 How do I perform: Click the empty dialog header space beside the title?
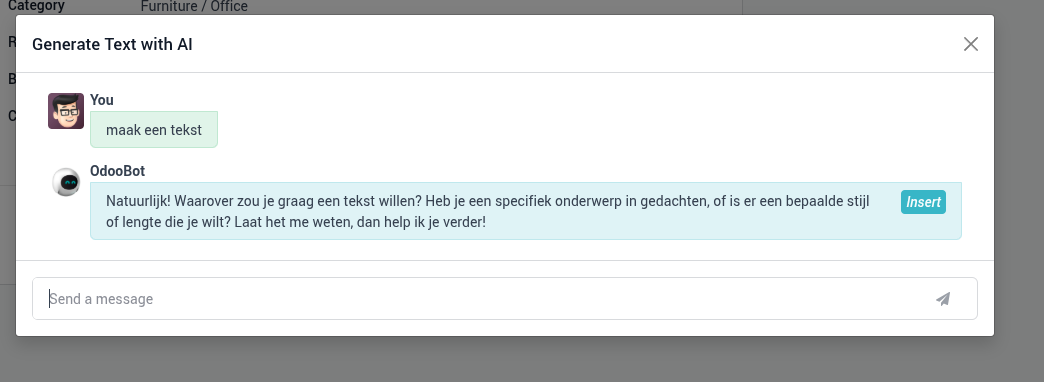573,44
